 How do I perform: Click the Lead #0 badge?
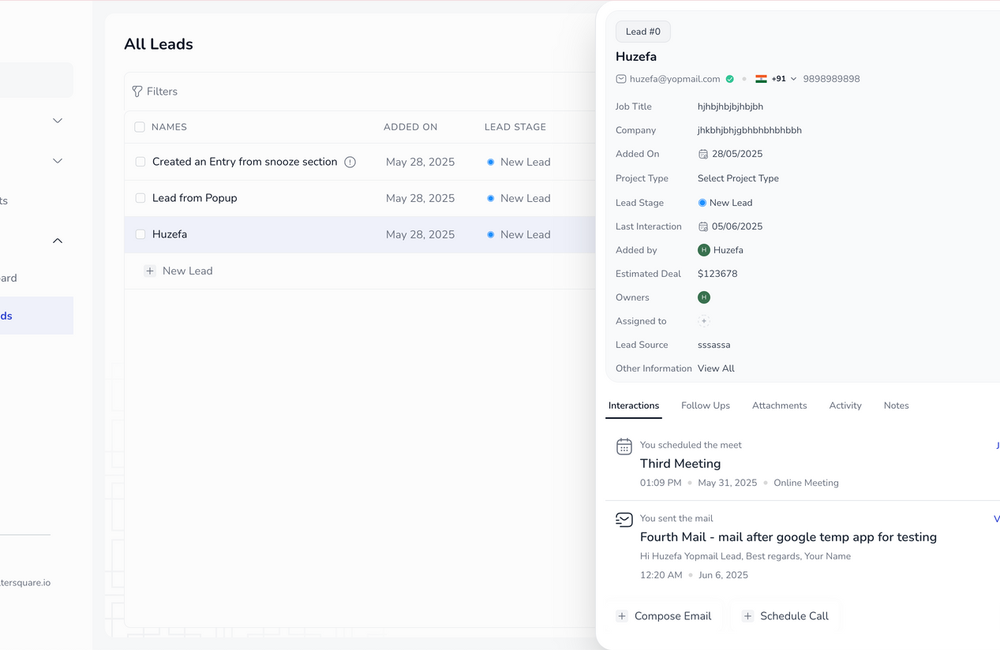tap(643, 32)
